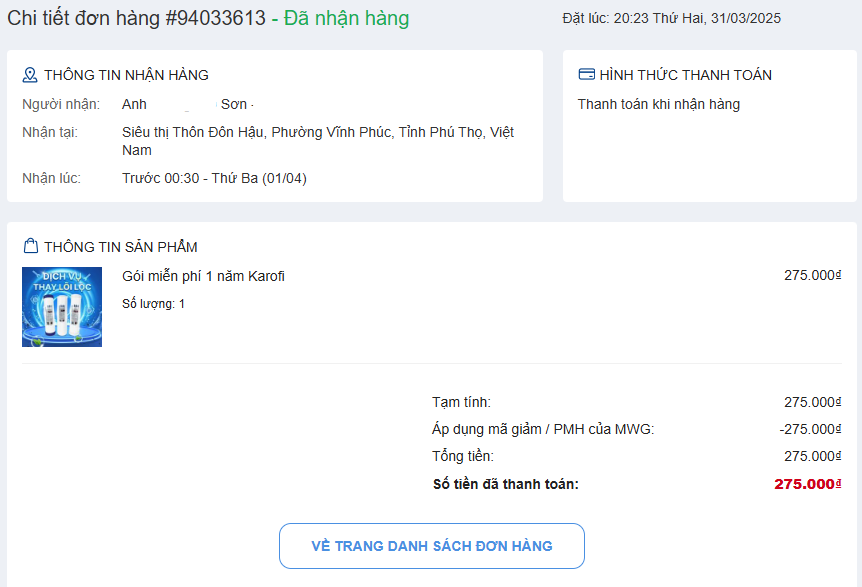Click the THÔNG TIN SẢN PHẨM heading
The image size is (862, 587).
point(121,247)
